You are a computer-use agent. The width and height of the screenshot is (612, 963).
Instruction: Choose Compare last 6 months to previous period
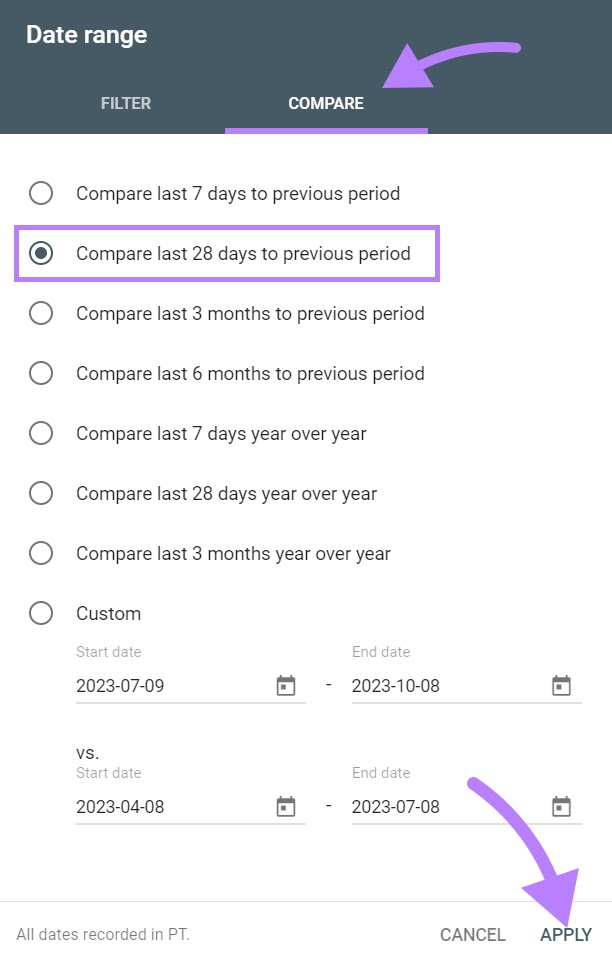pos(41,374)
